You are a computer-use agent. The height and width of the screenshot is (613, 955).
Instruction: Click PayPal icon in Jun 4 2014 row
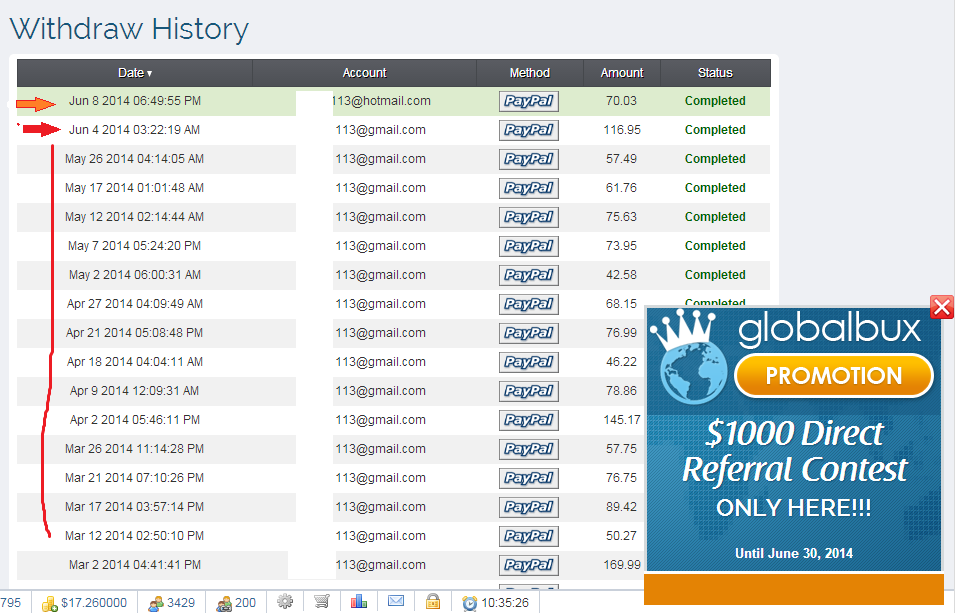pyautogui.click(x=529, y=130)
